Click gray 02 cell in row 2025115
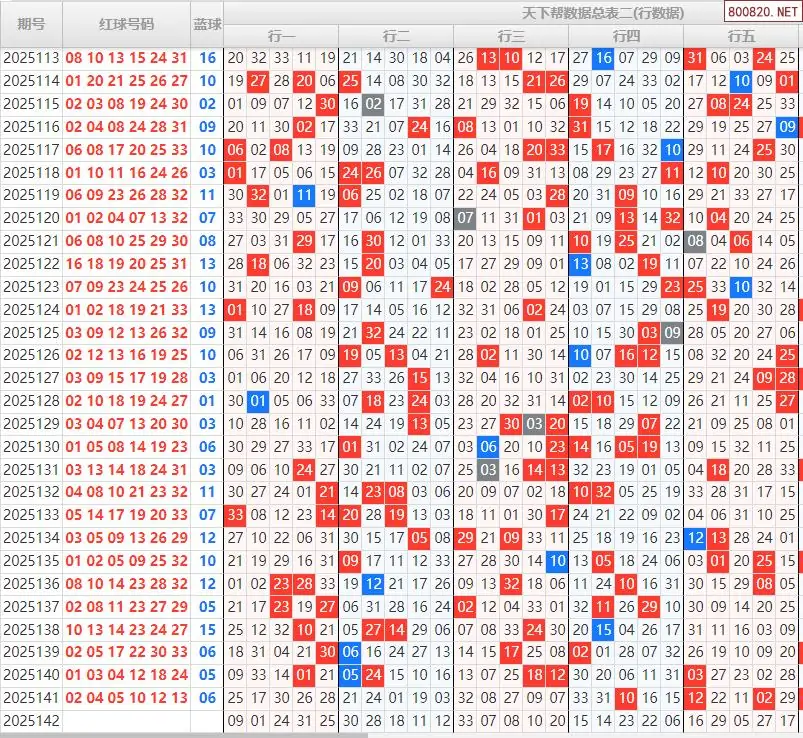The height and width of the screenshot is (738, 803). coord(373,103)
